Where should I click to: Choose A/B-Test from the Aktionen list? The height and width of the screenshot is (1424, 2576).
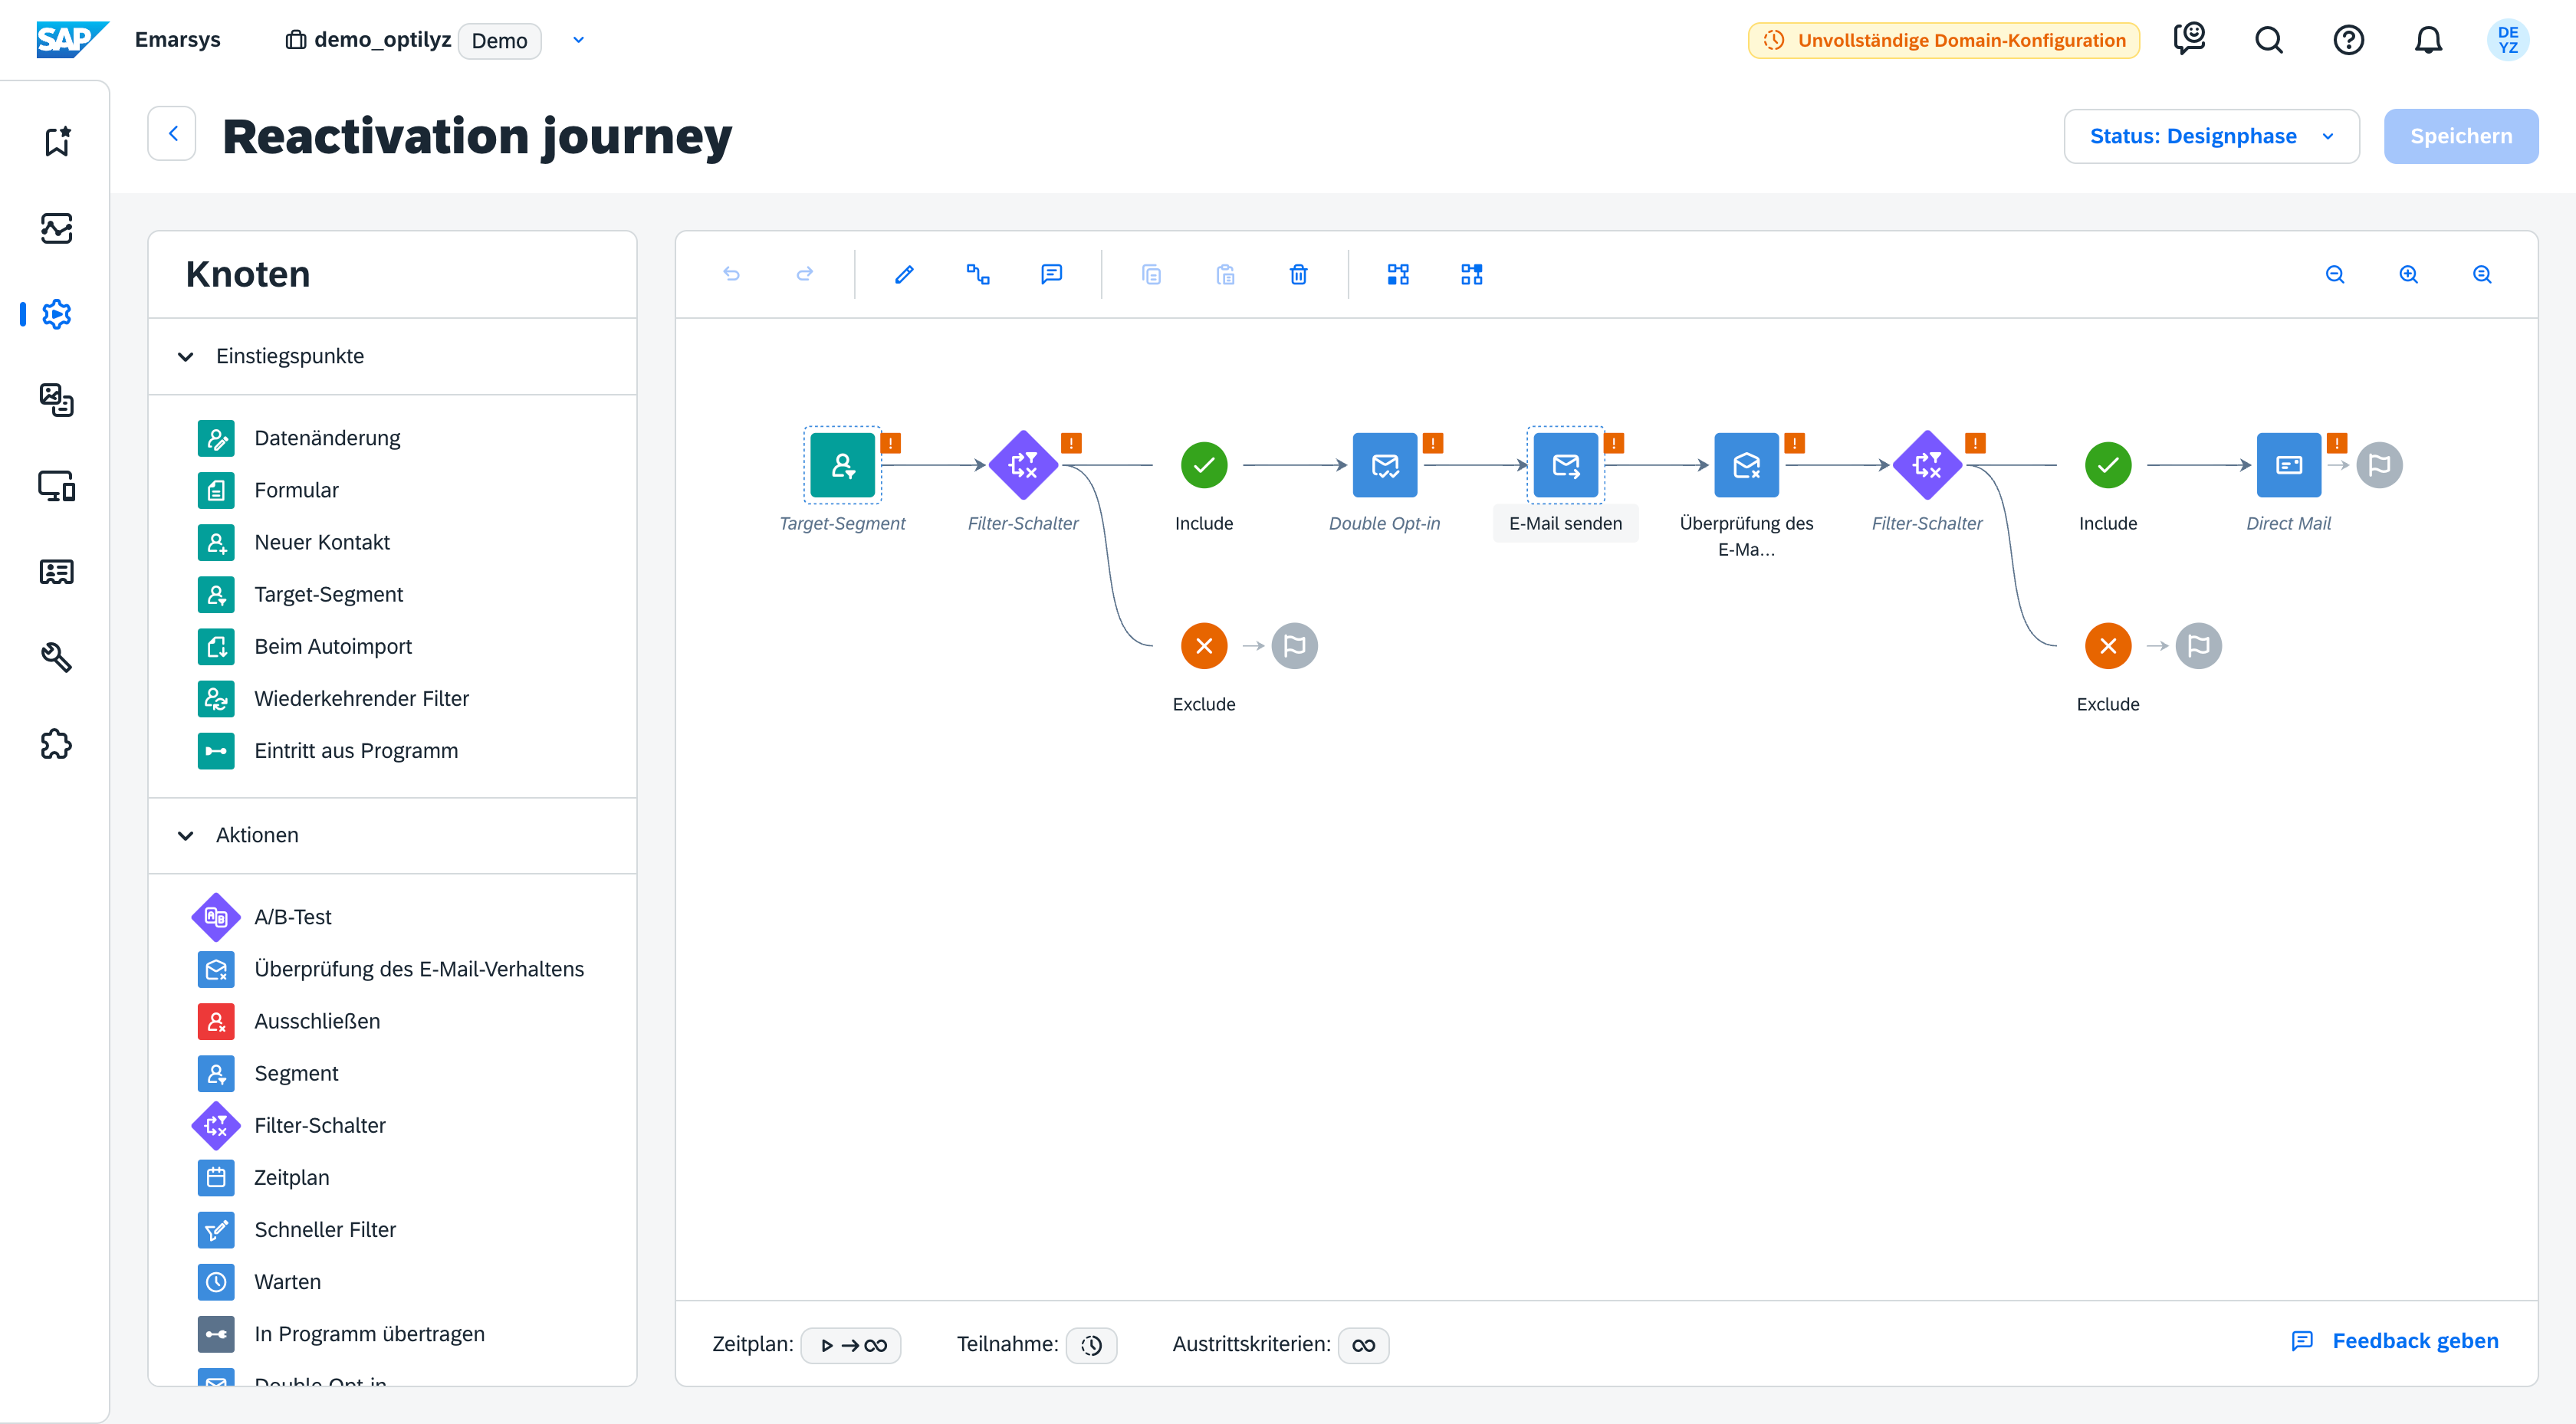pyautogui.click(x=292, y=917)
